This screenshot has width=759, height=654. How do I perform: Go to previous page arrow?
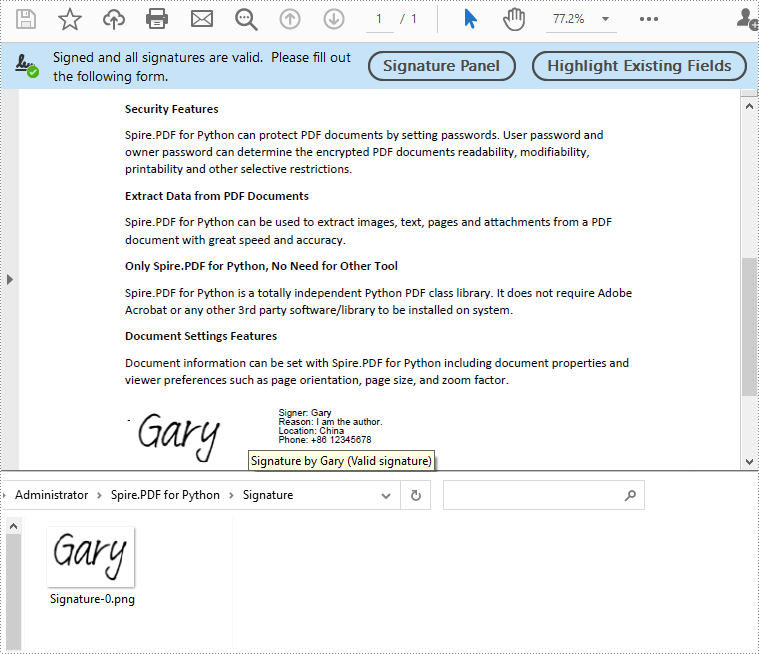click(x=290, y=19)
